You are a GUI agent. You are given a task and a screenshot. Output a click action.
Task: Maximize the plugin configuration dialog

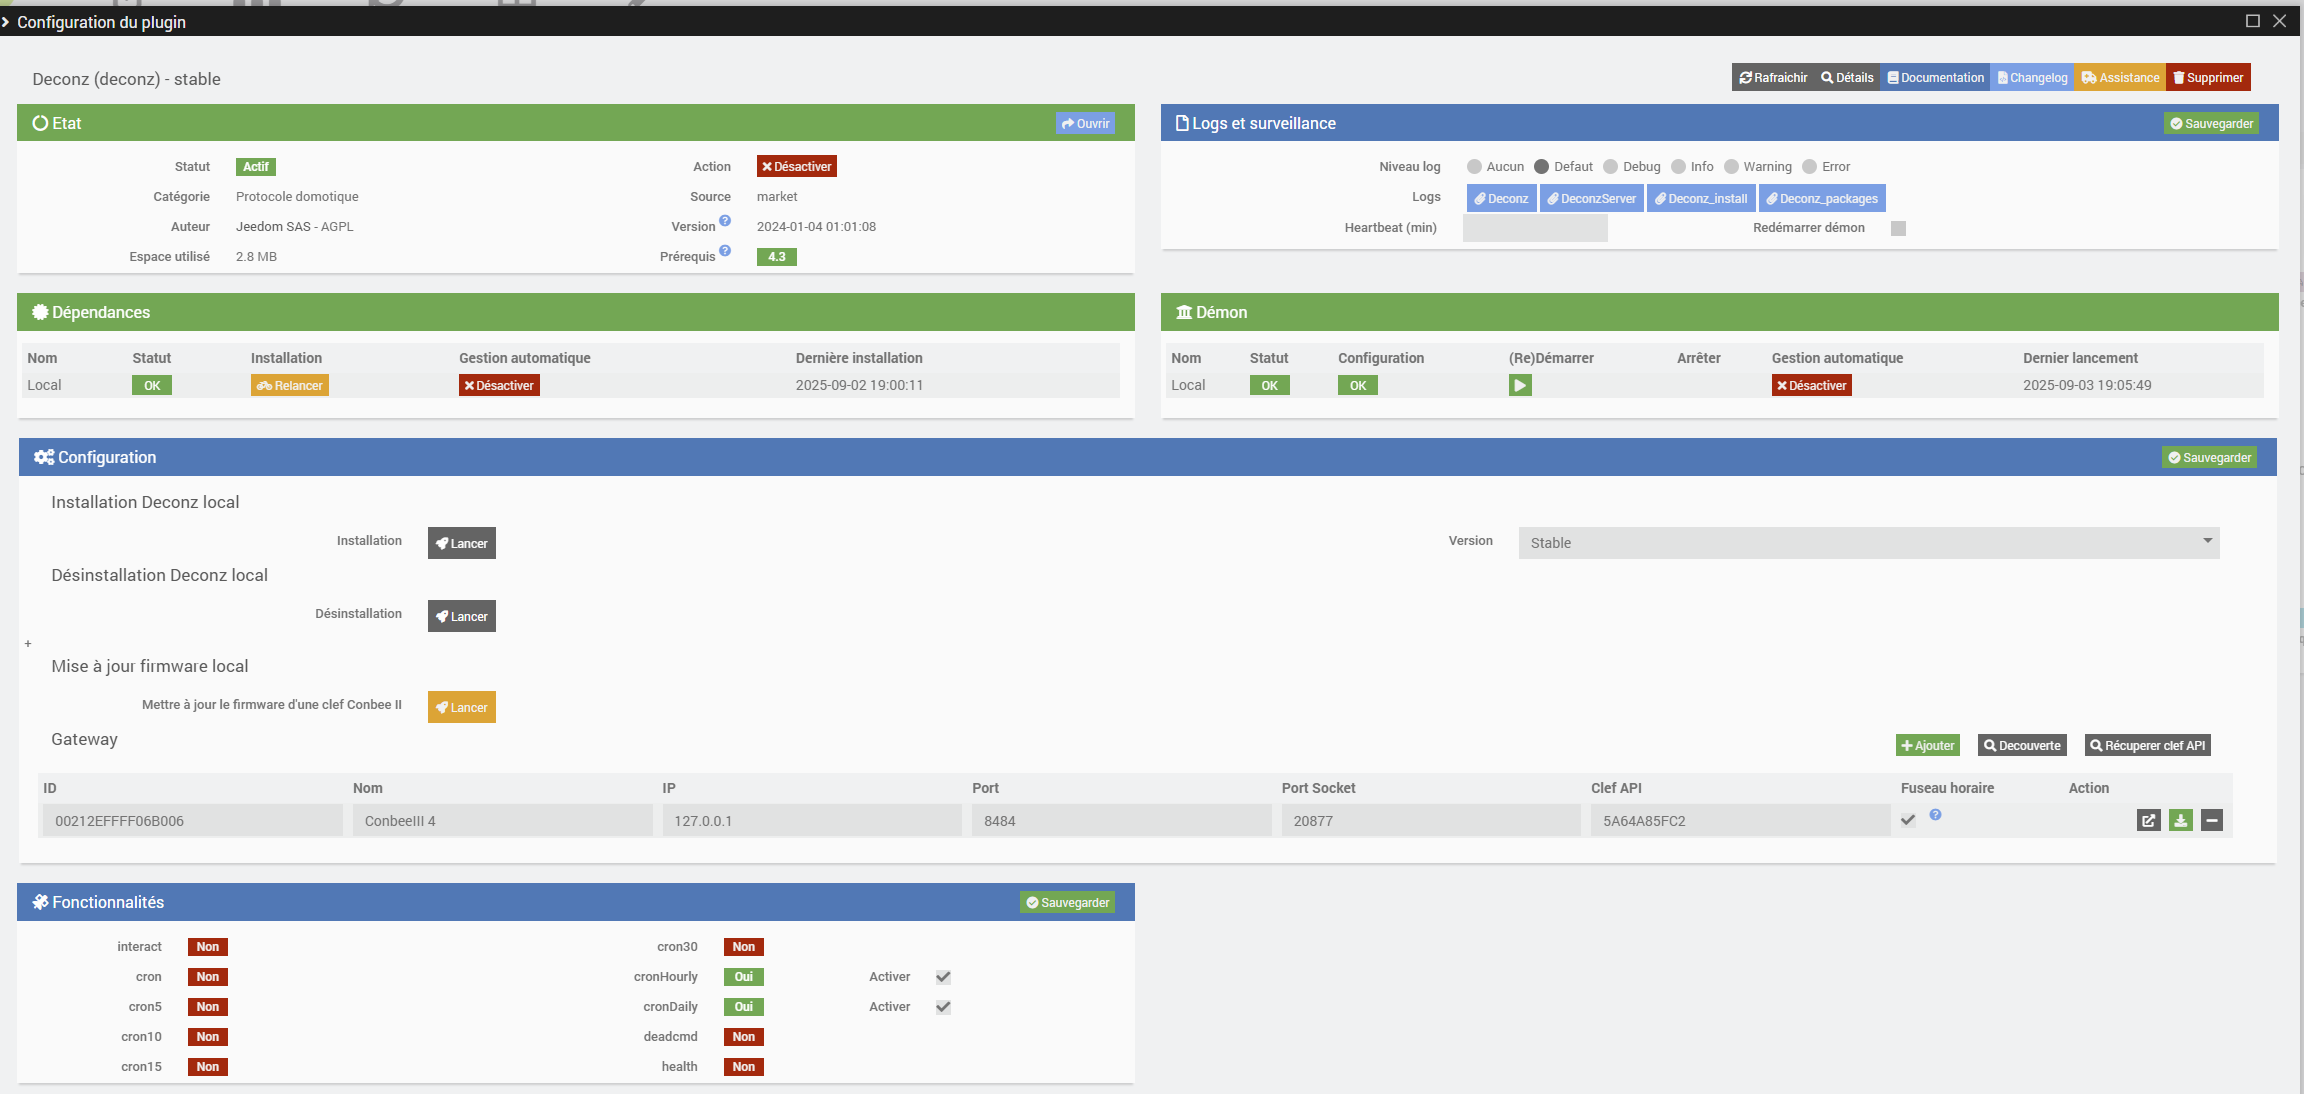(2253, 21)
